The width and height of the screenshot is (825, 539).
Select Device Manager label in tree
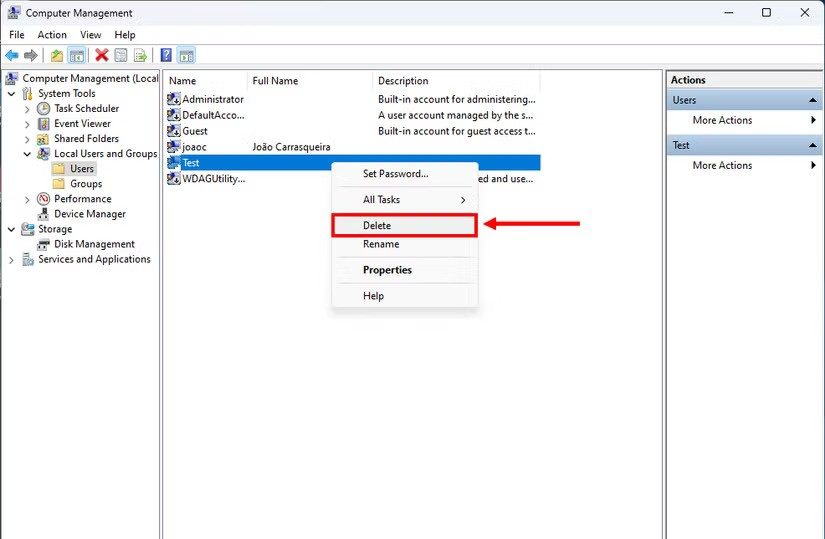click(x=90, y=214)
